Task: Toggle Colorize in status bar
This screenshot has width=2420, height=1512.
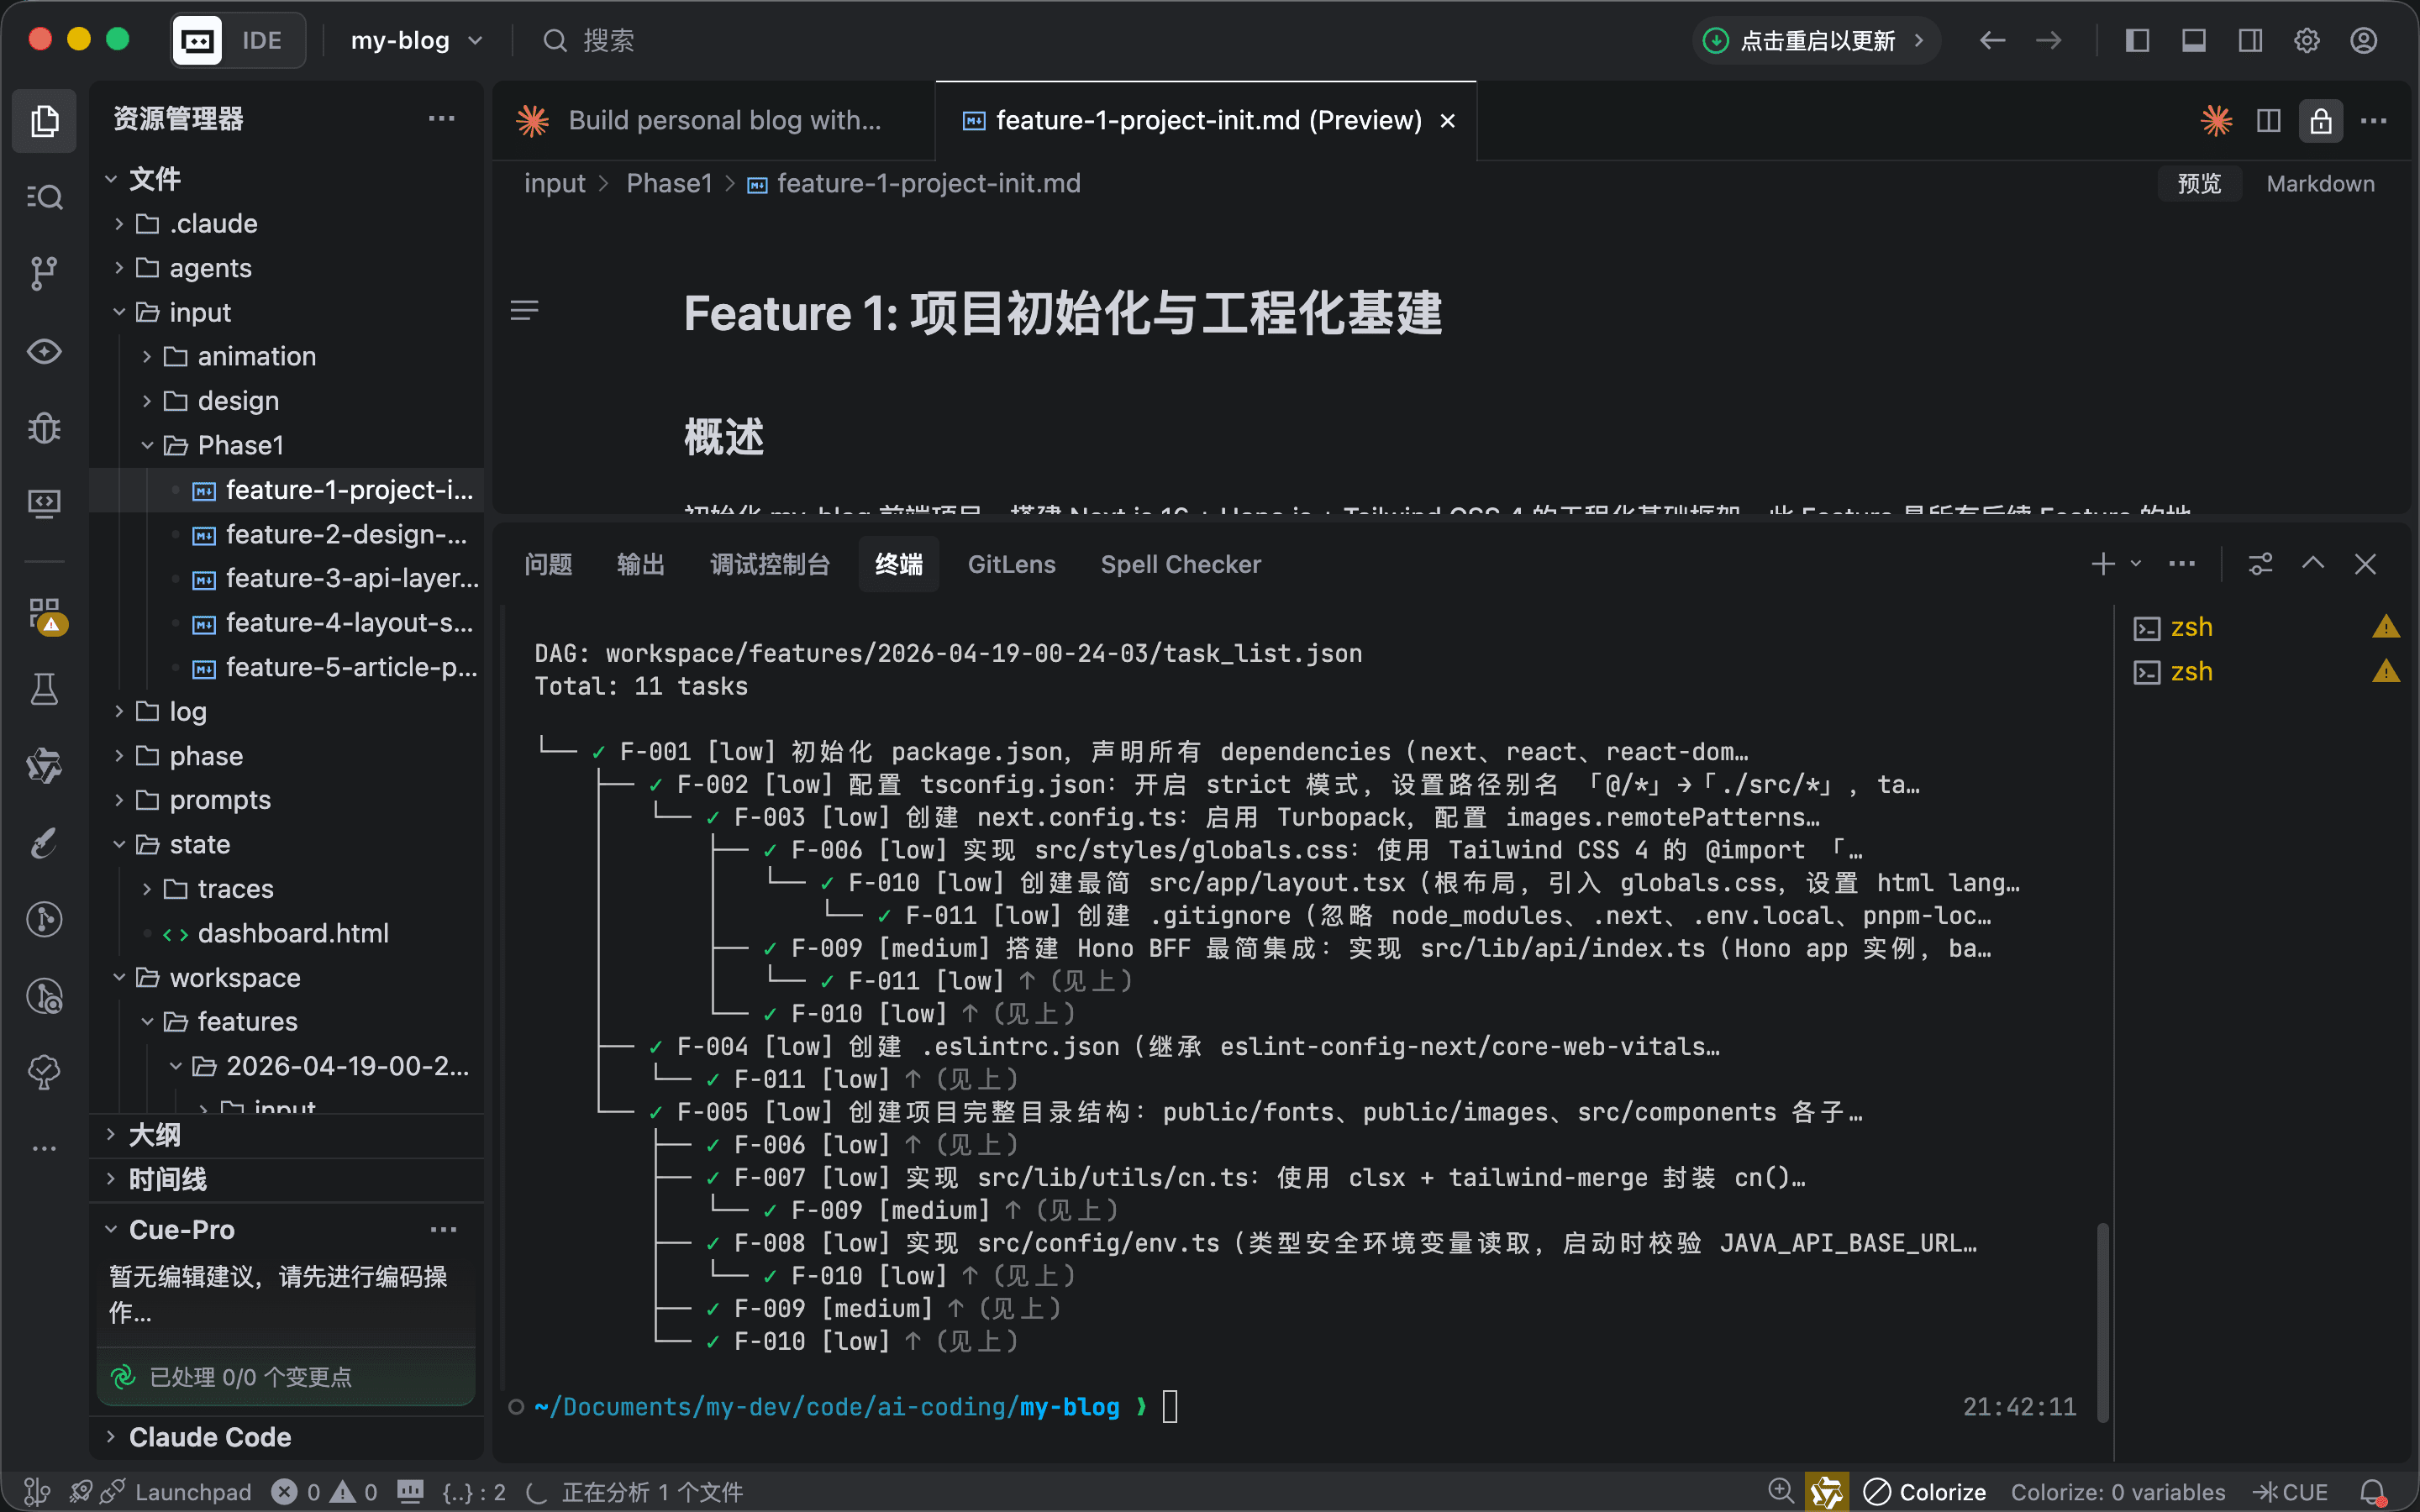Action: 1925,1492
